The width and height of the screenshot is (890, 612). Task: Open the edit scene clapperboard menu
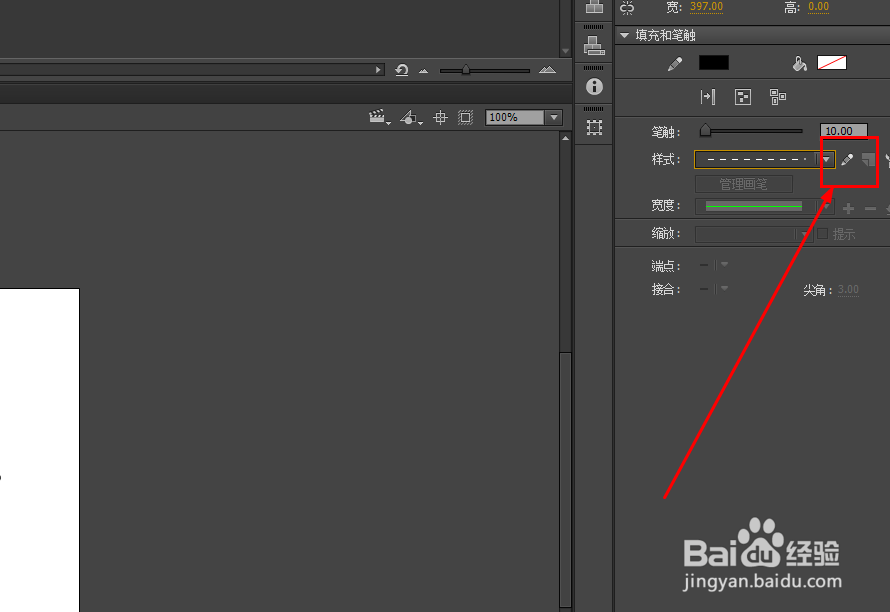(379, 118)
